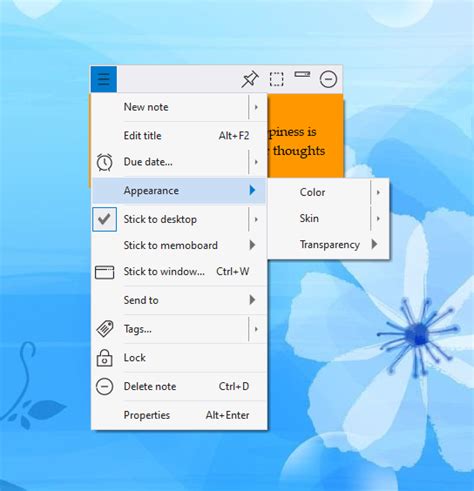Select Transparency in Appearance submenu
Image resolution: width=474 pixels, height=491 pixels.
coord(328,245)
